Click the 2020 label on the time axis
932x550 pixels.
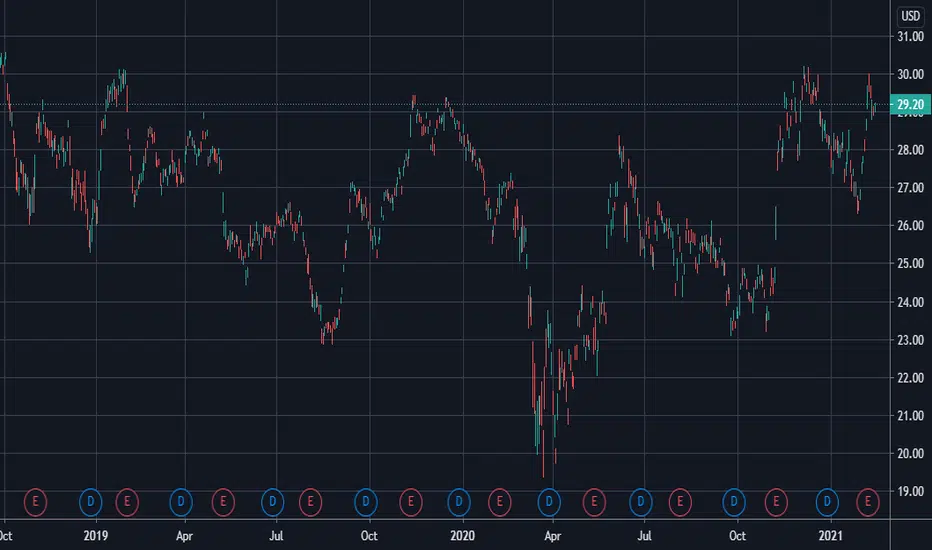click(462, 536)
